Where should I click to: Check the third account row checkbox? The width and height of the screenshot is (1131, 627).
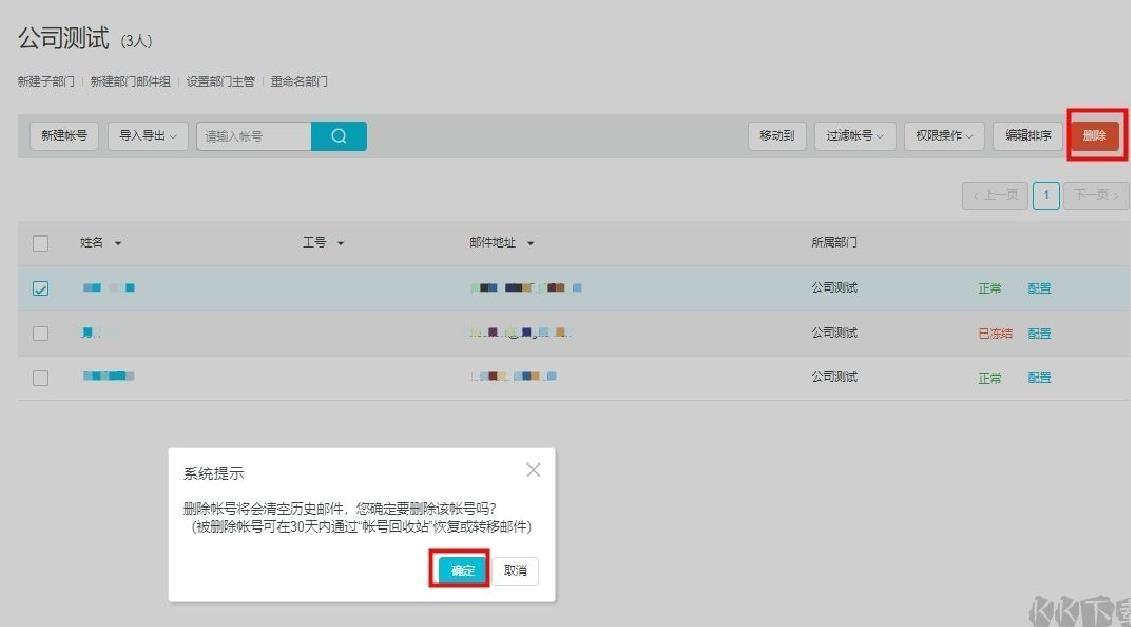pos(40,377)
